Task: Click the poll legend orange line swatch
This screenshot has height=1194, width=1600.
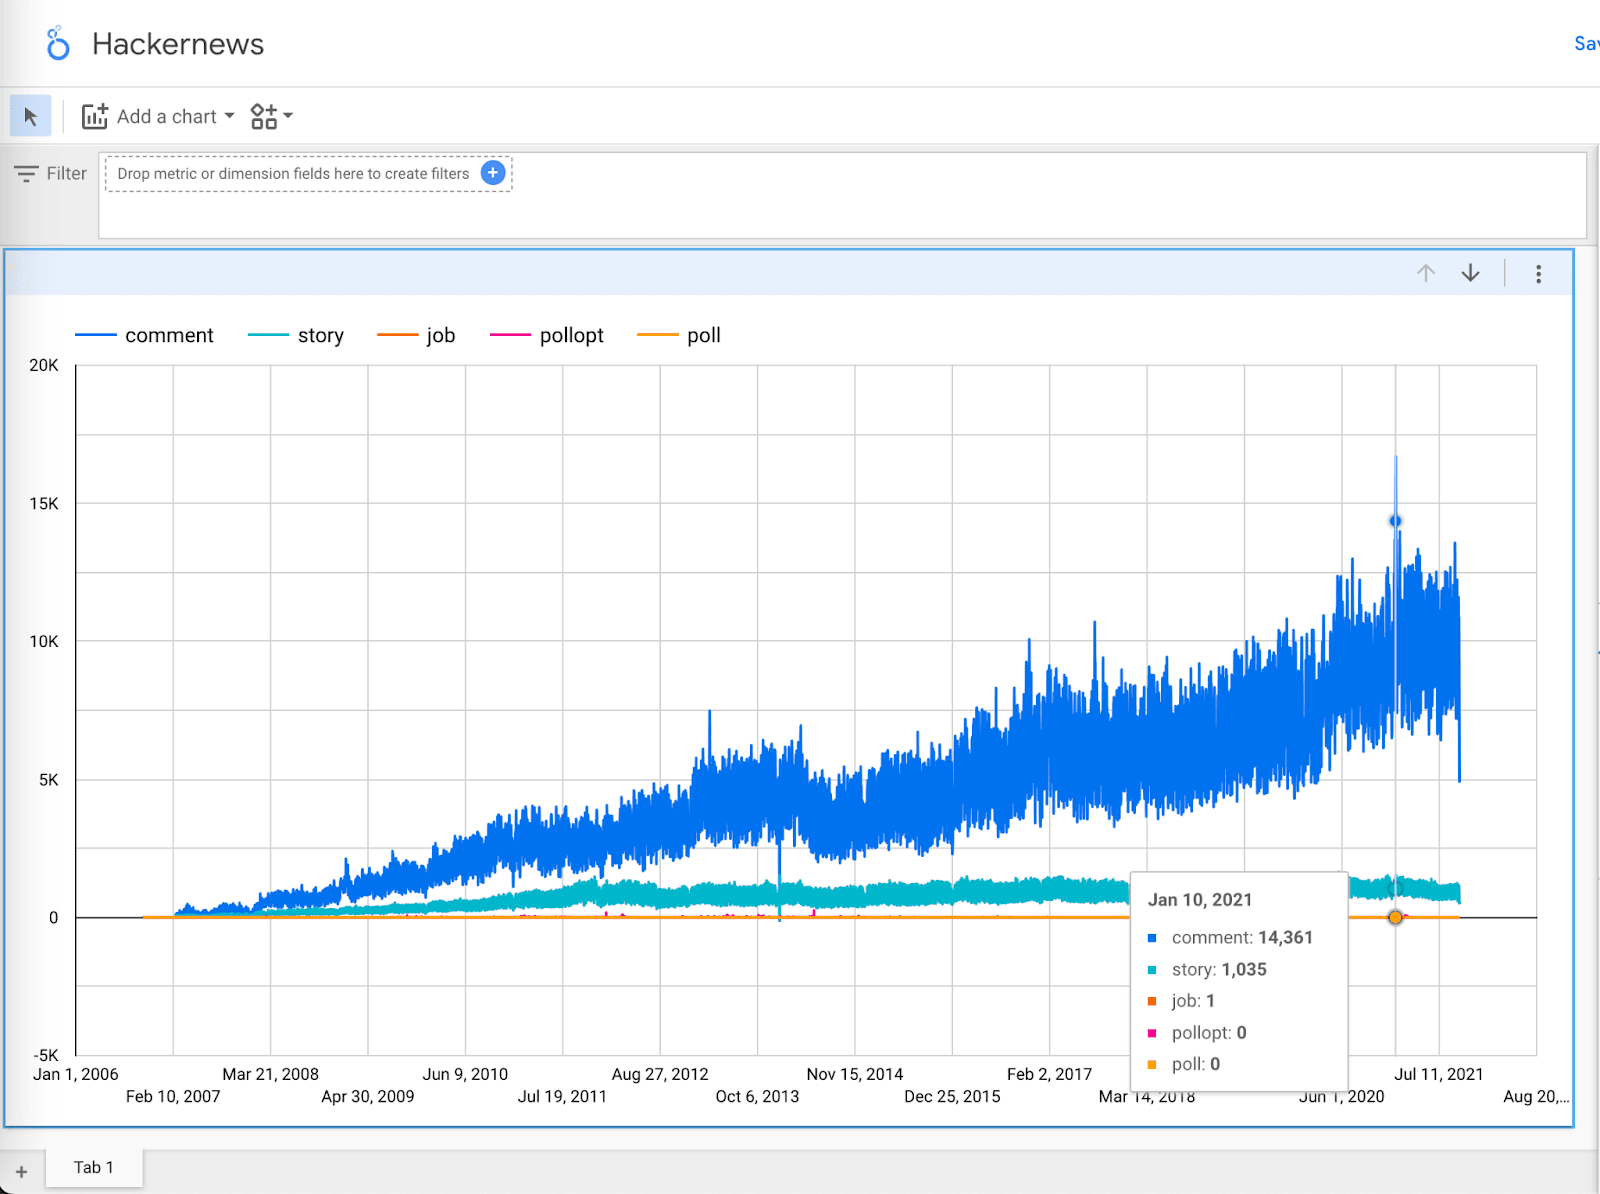Action: (x=657, y=336)
